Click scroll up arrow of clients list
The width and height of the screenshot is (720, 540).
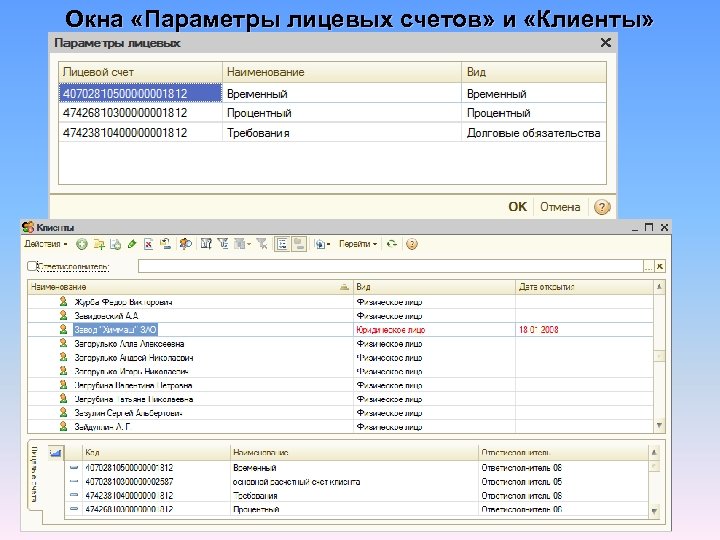pyautogui.click(x=659, y=287)
